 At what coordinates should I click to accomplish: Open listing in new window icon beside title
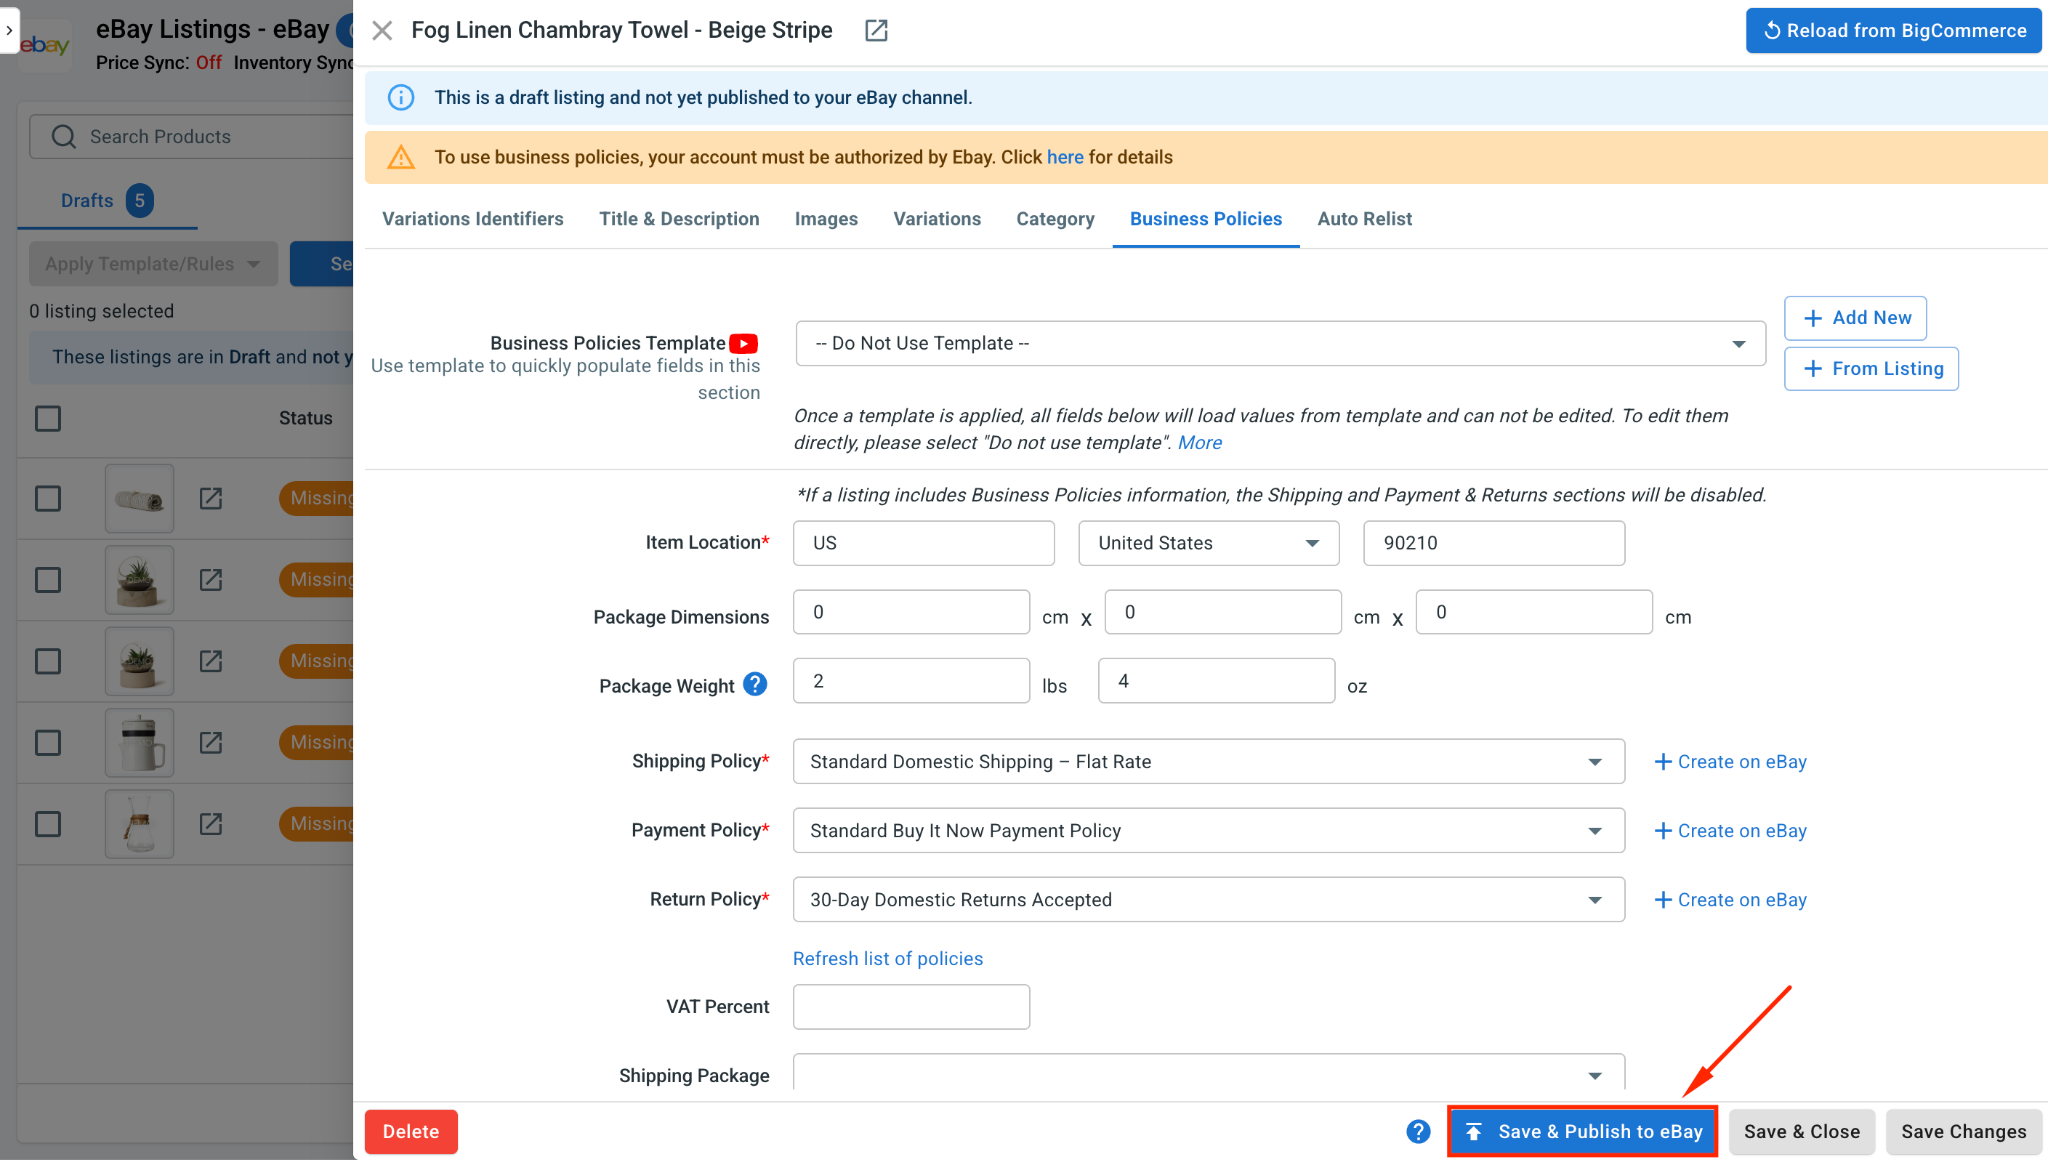876,30
